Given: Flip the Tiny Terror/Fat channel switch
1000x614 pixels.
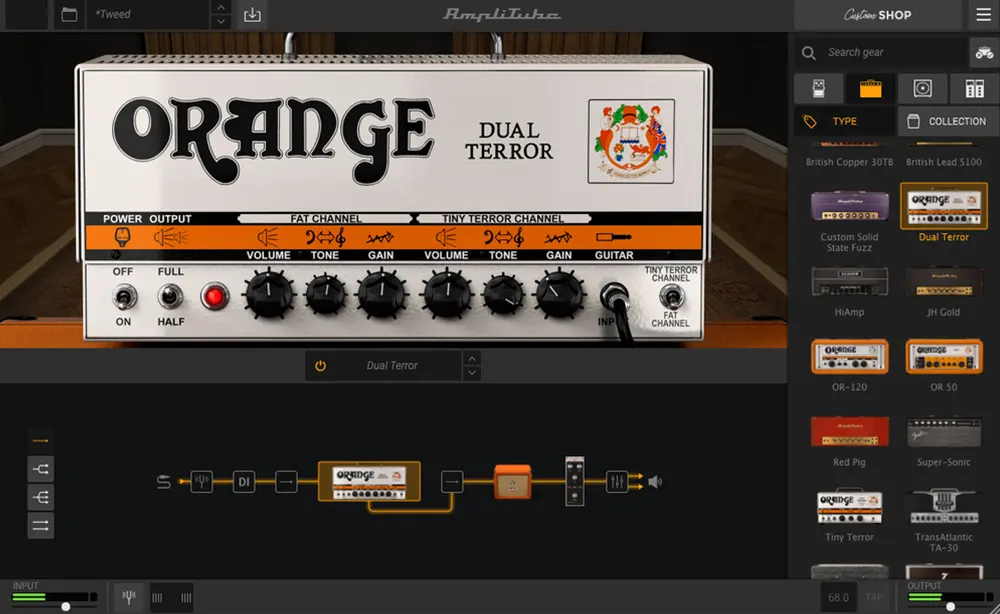Looking at the screenshot, I should (671, 296).
